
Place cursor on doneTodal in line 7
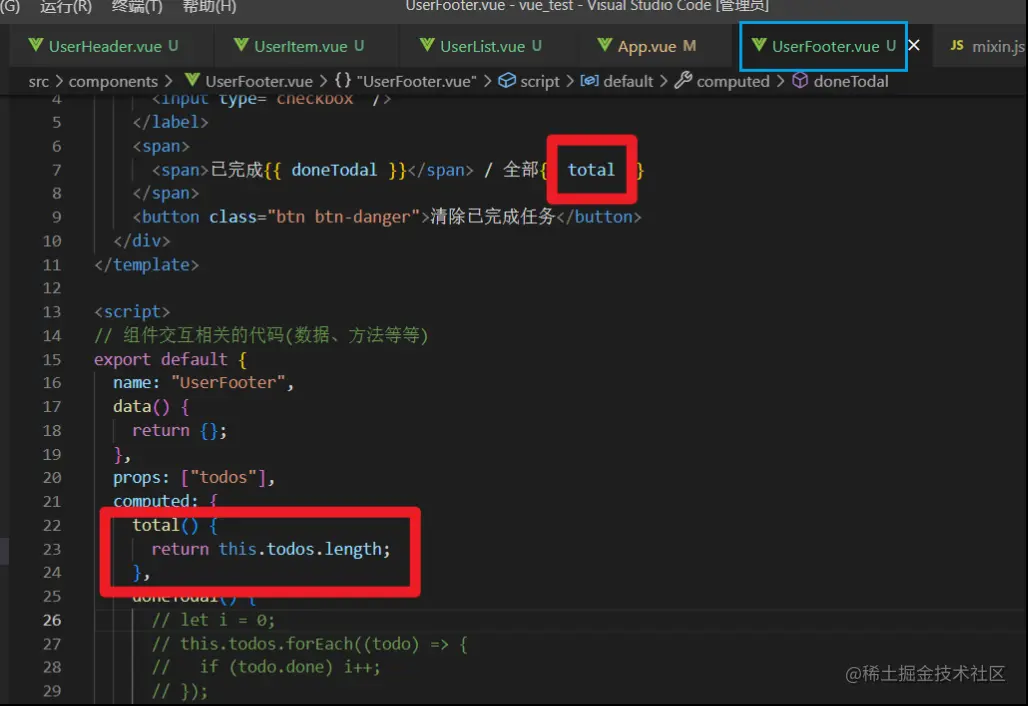pyautogui.click(x=334, y=170)
